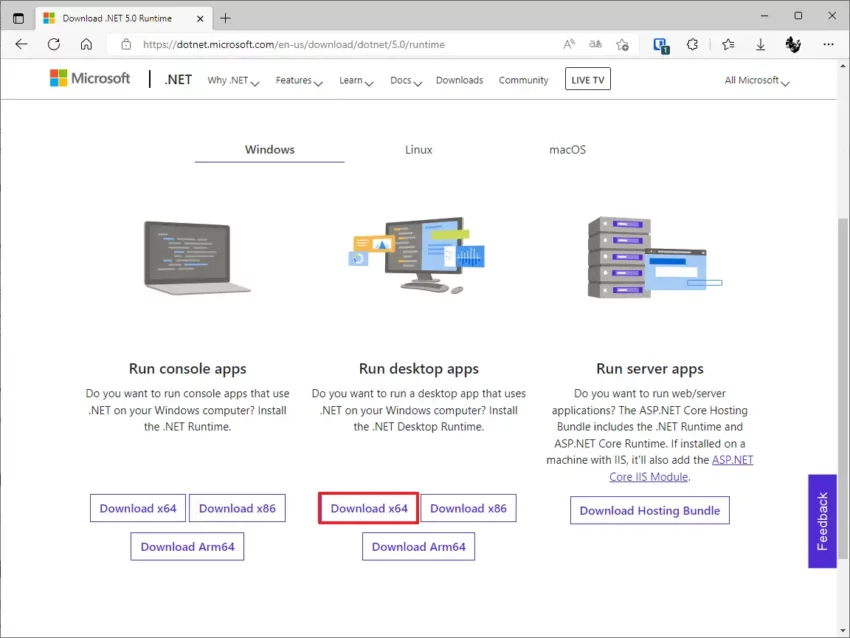Minimize the browser window
The height and width of the screenshot is (638, 850).
coord(764,16)
